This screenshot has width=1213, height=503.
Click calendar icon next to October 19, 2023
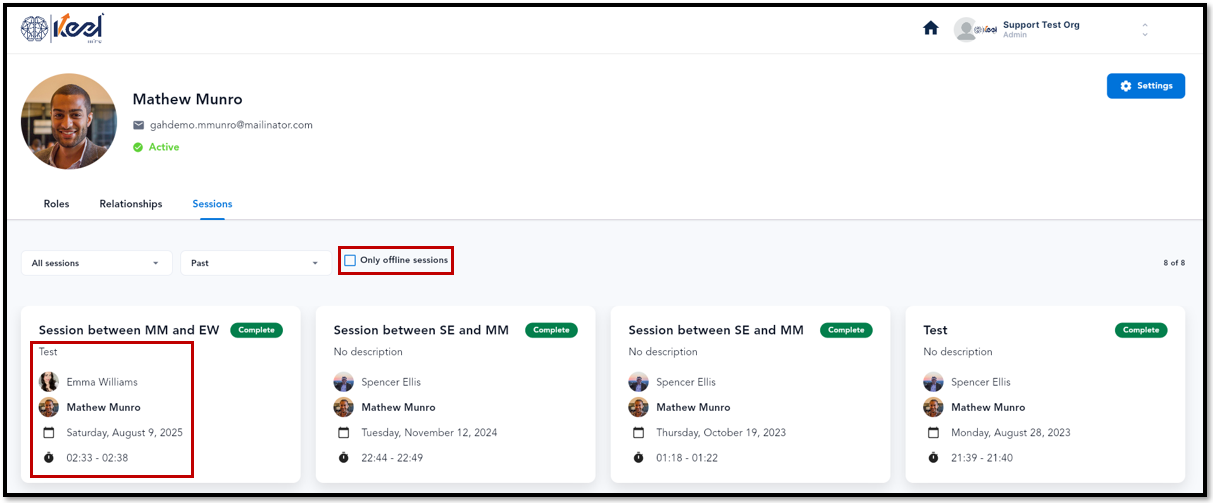[639, 433]
